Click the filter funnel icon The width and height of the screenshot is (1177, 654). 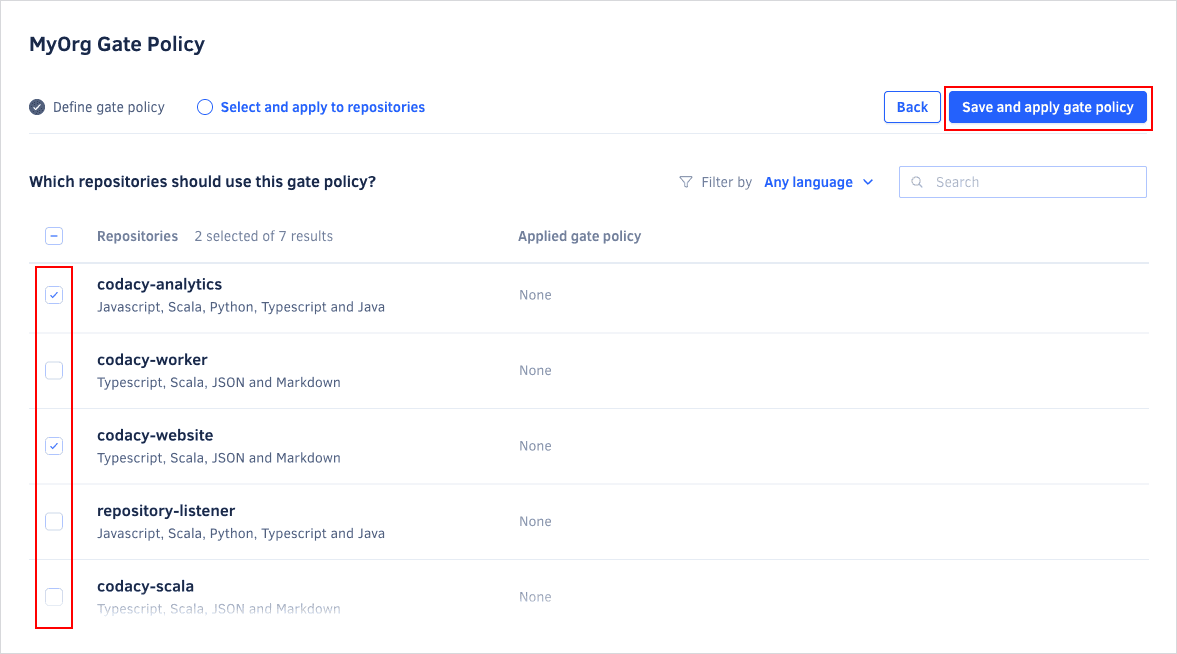(686, 182)
